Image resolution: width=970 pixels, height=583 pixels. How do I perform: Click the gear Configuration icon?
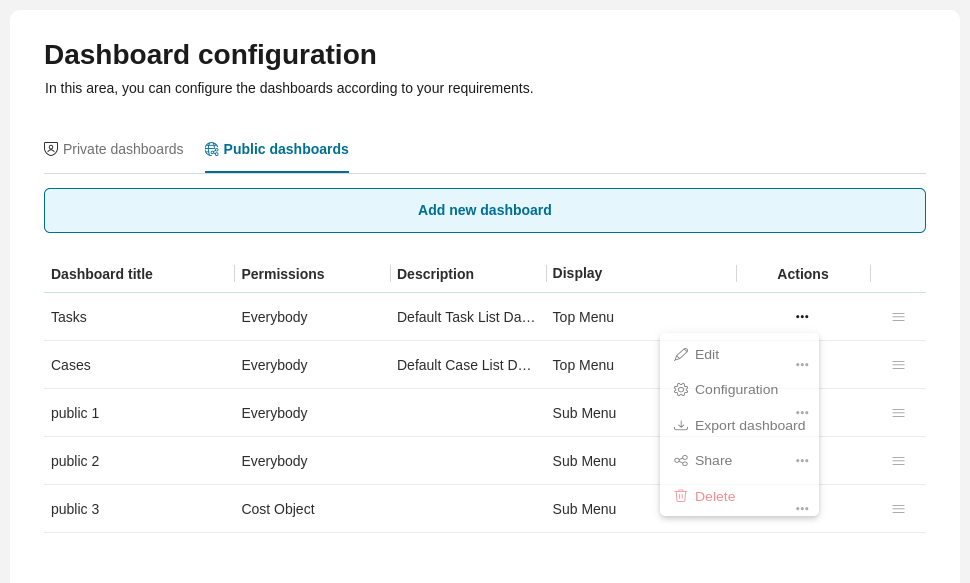click(x=682, y=390)
